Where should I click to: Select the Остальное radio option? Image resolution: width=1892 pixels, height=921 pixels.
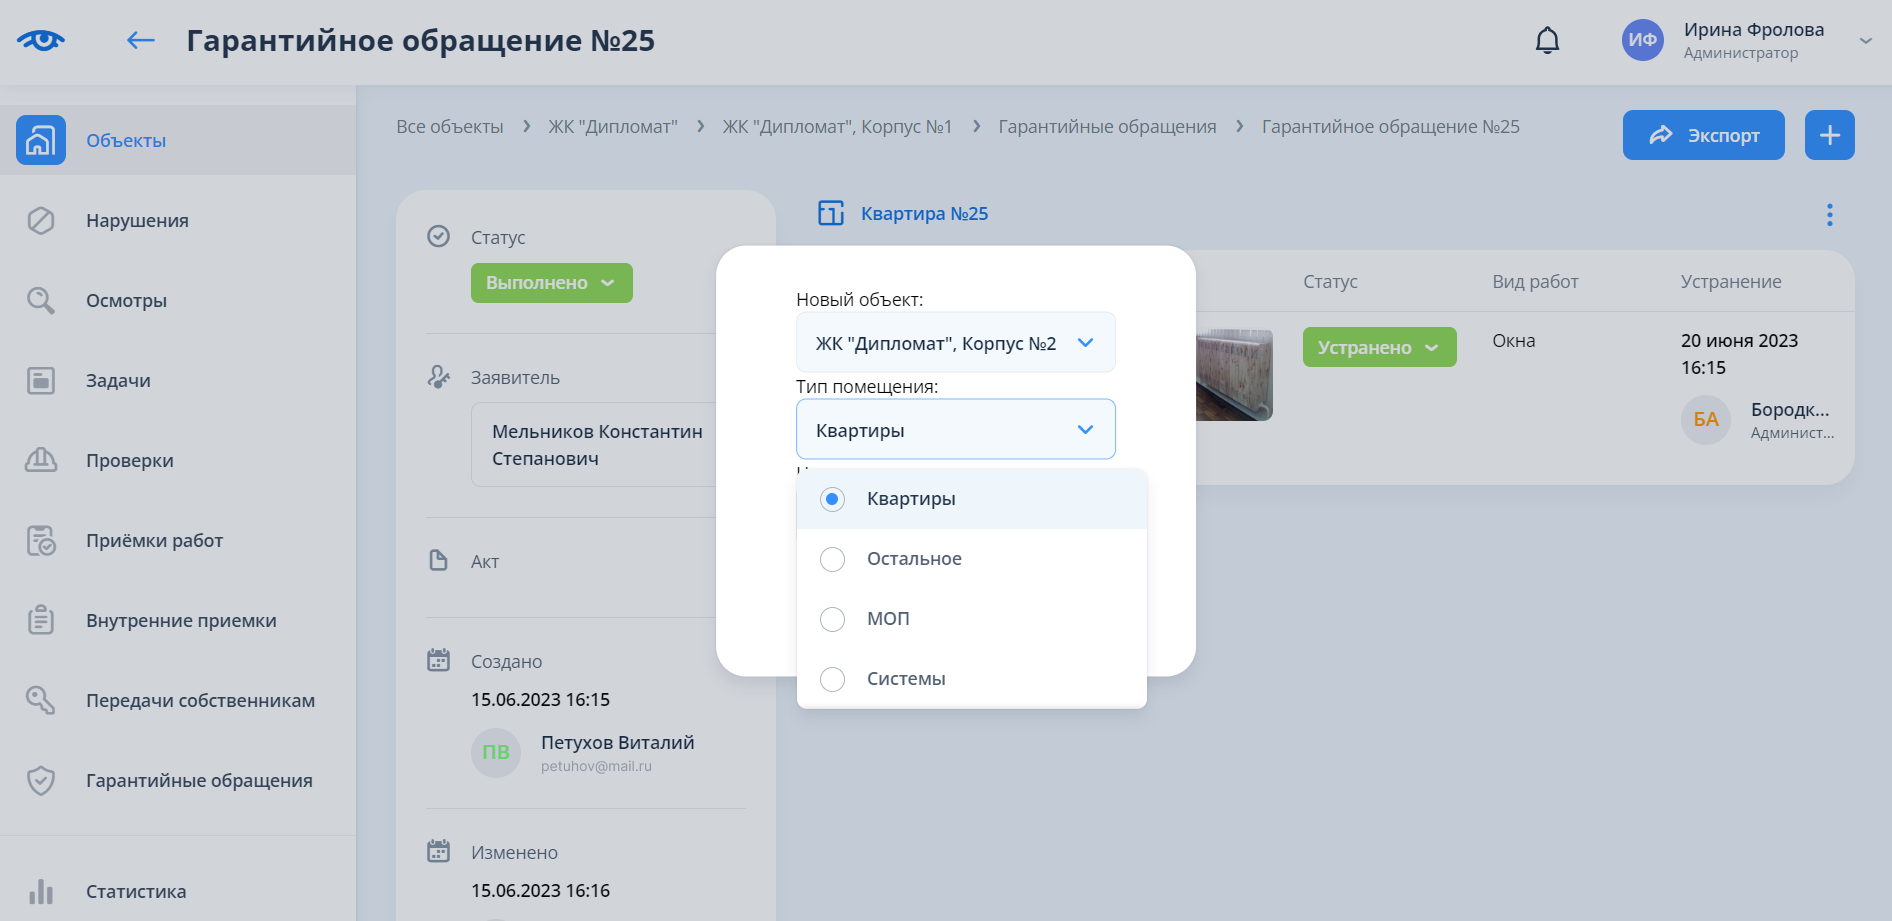click(832, 559)
